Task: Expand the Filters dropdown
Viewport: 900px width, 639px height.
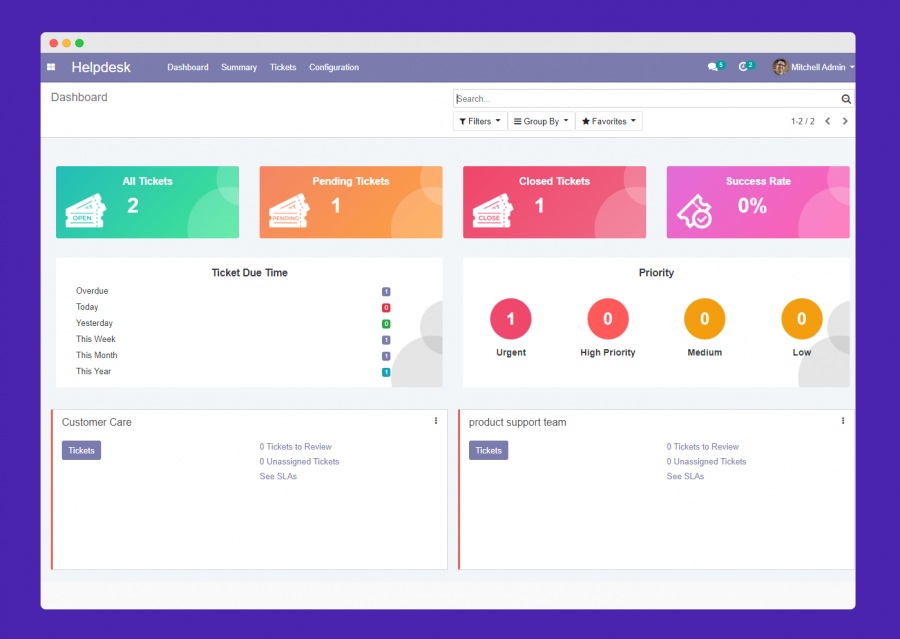Action: (480, 121)
